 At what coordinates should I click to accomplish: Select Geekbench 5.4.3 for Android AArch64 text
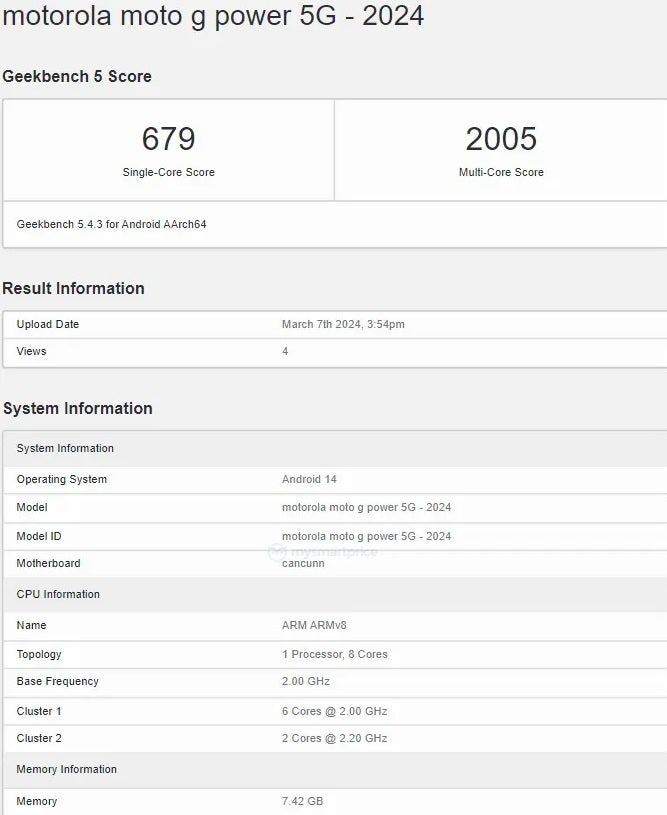coord(111,224)
